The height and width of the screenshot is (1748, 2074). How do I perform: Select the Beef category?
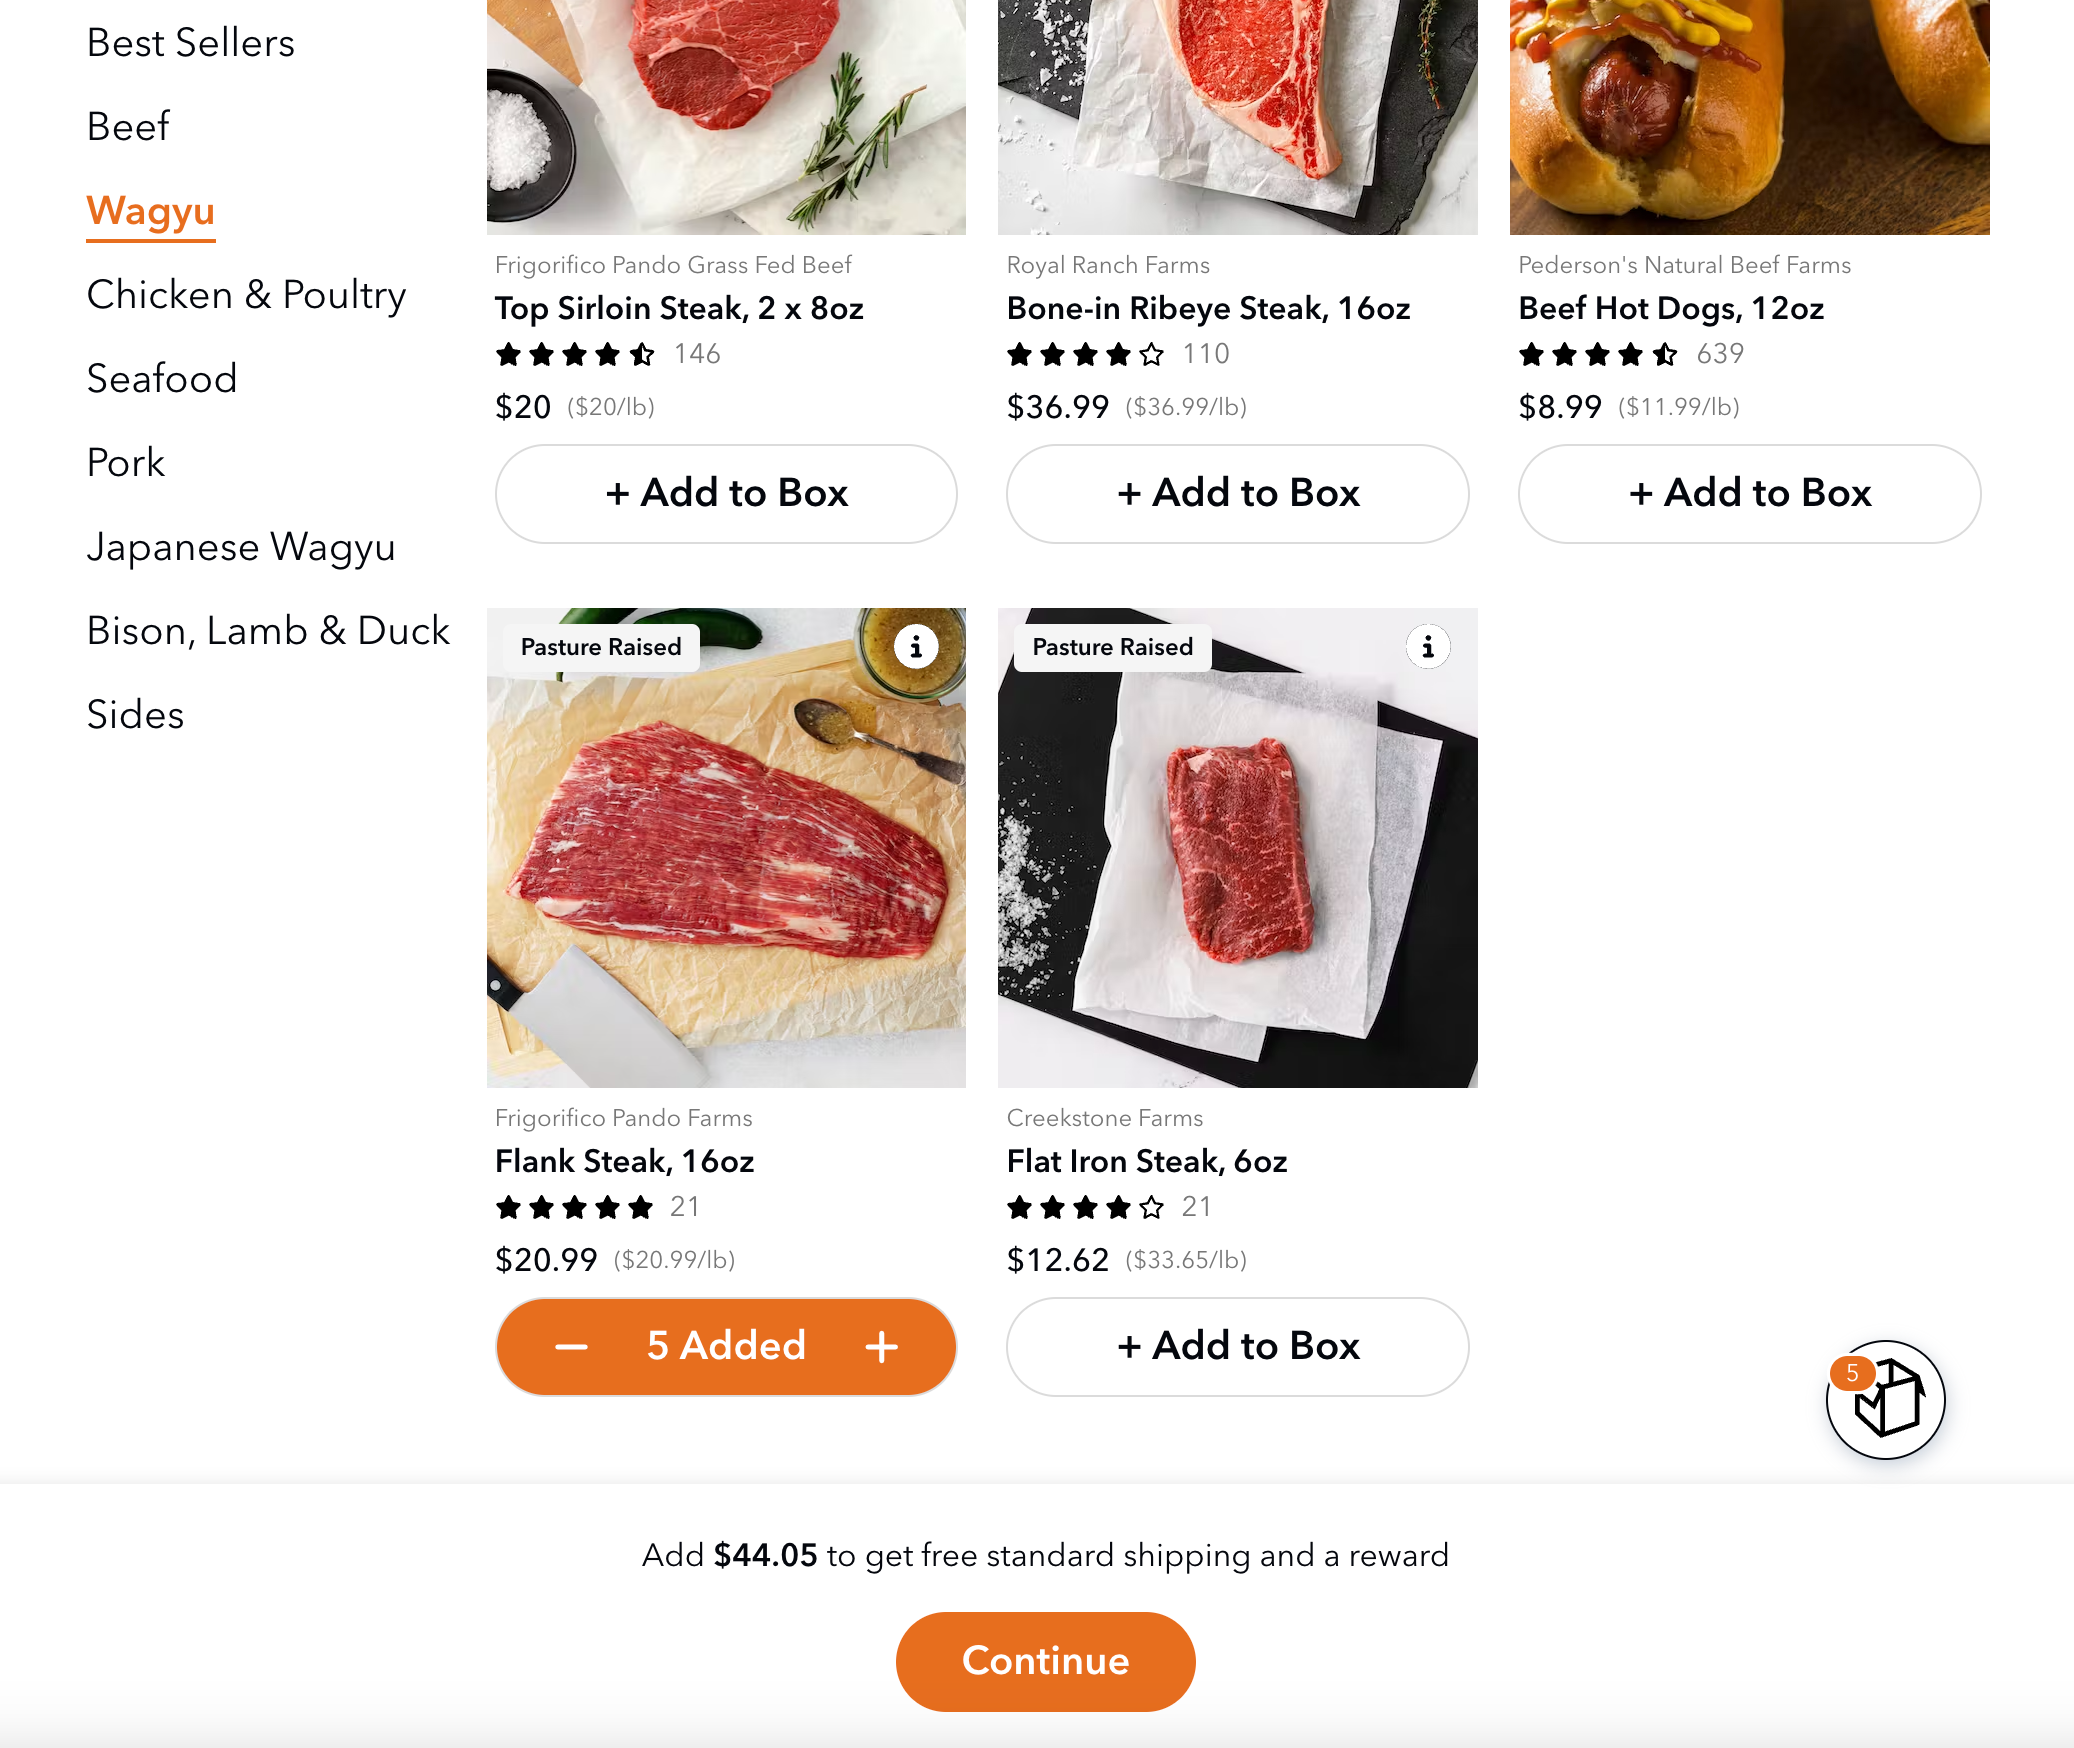(127, 126)
